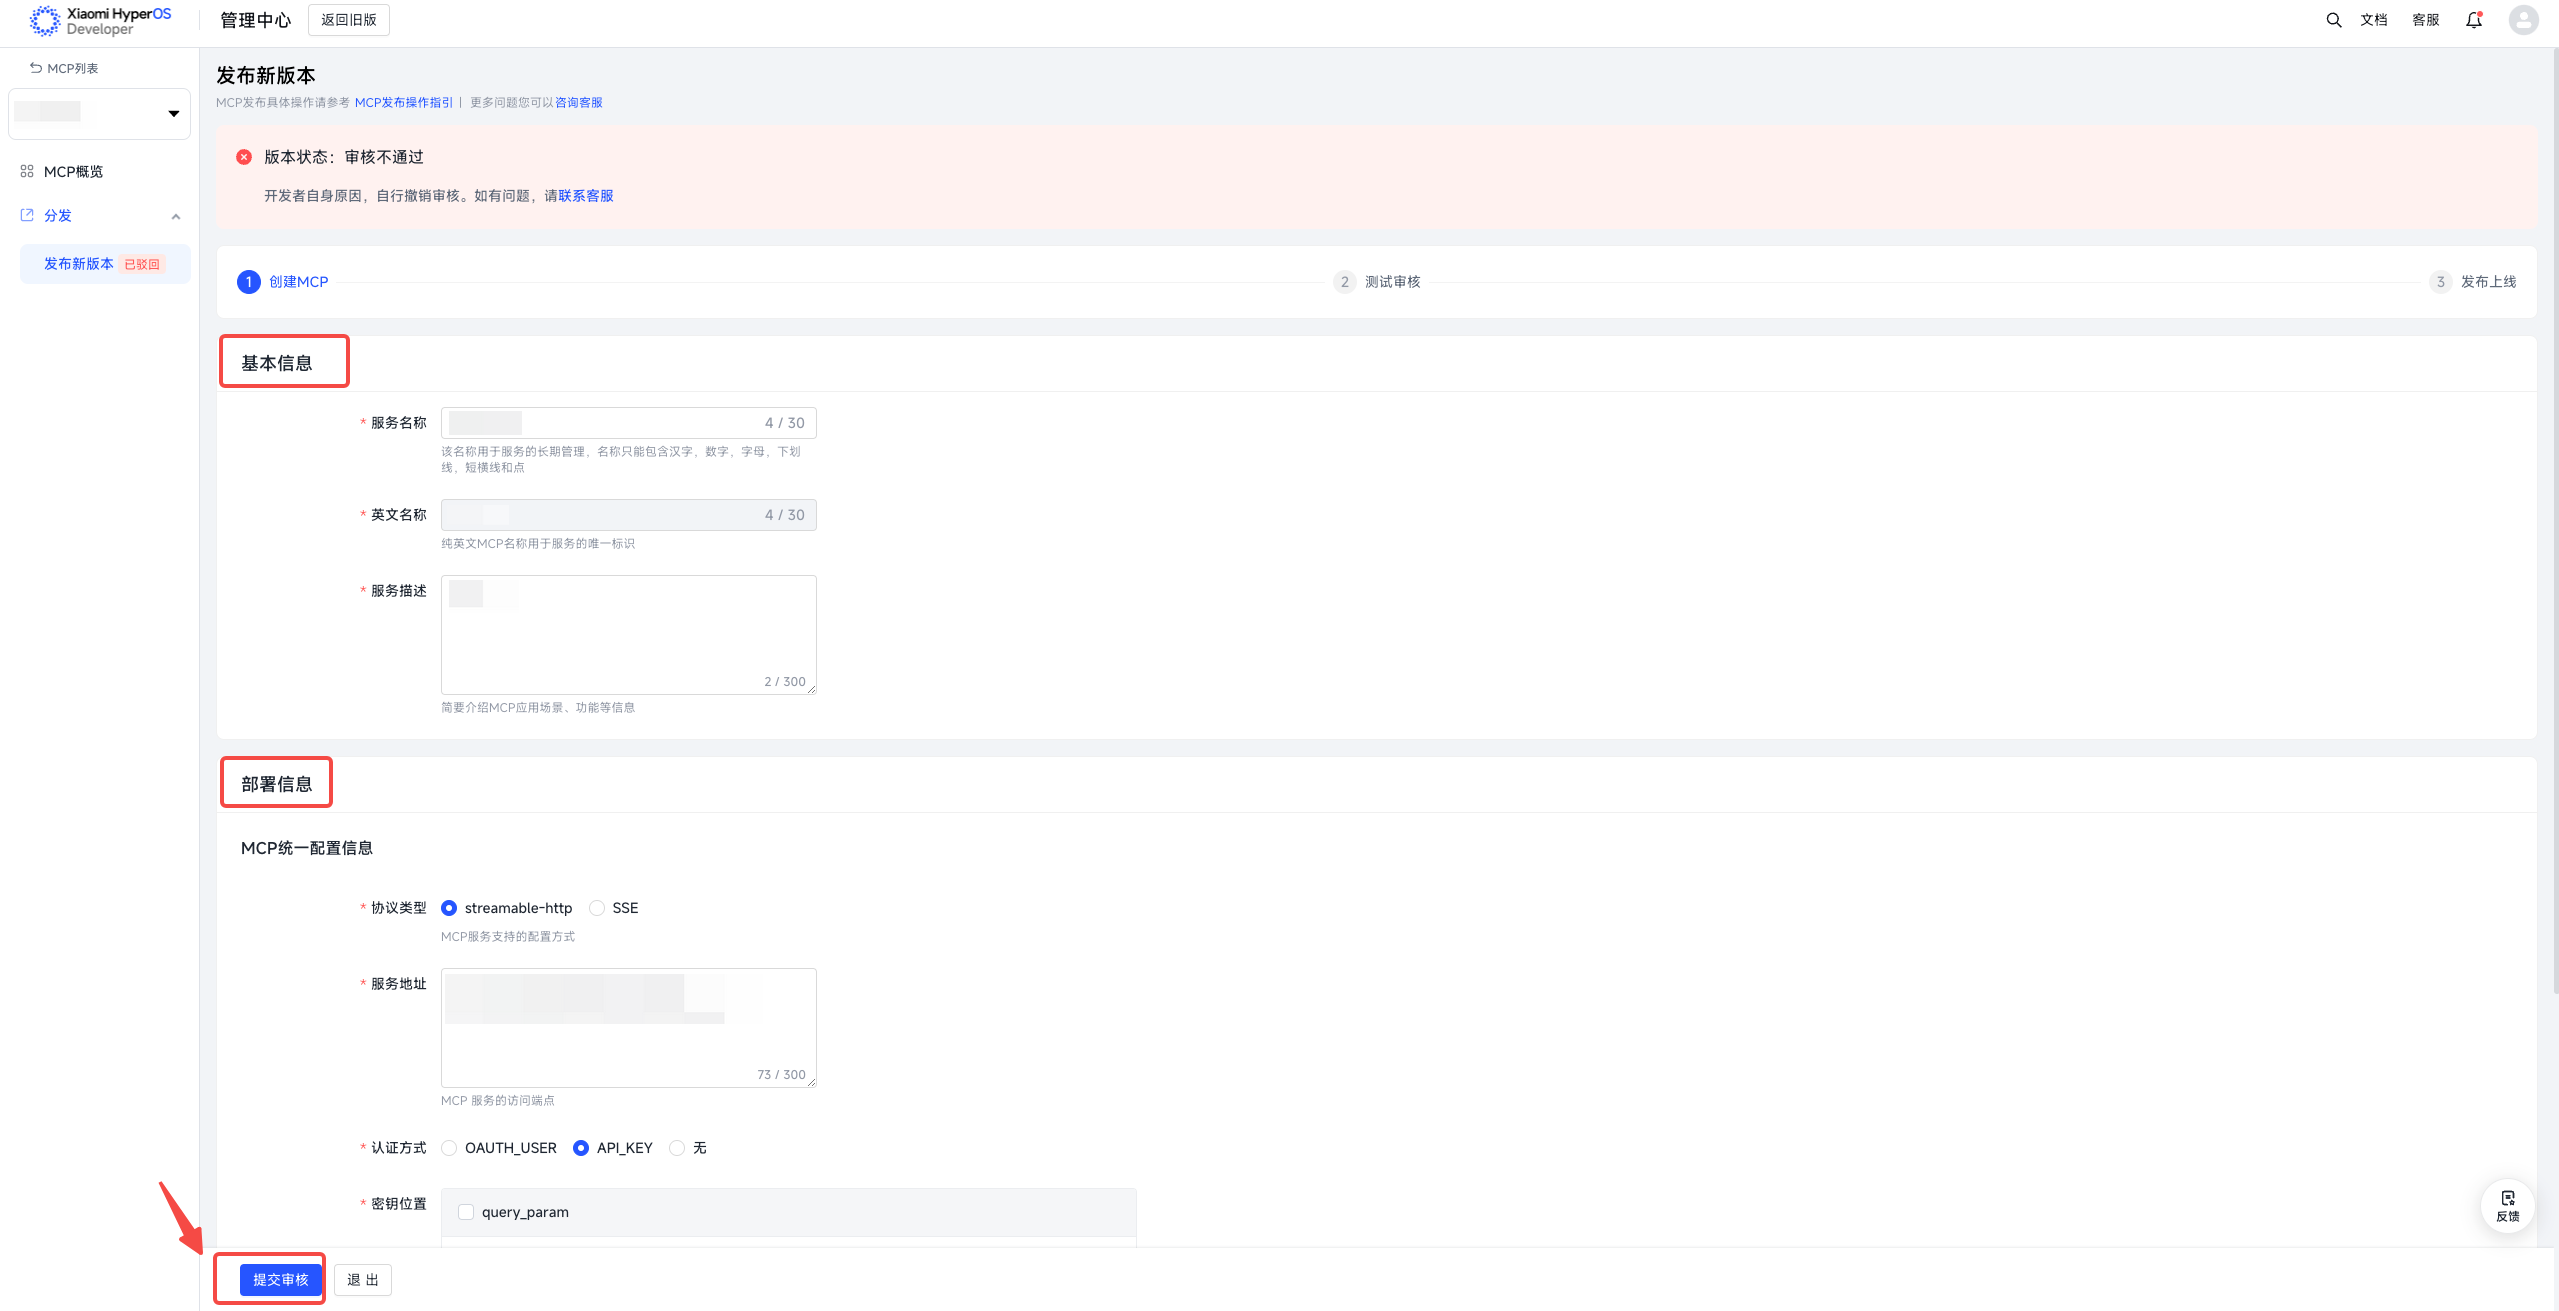Click the 服务描述 text area
The image size is (2559, 1311).
coord(628,634)
